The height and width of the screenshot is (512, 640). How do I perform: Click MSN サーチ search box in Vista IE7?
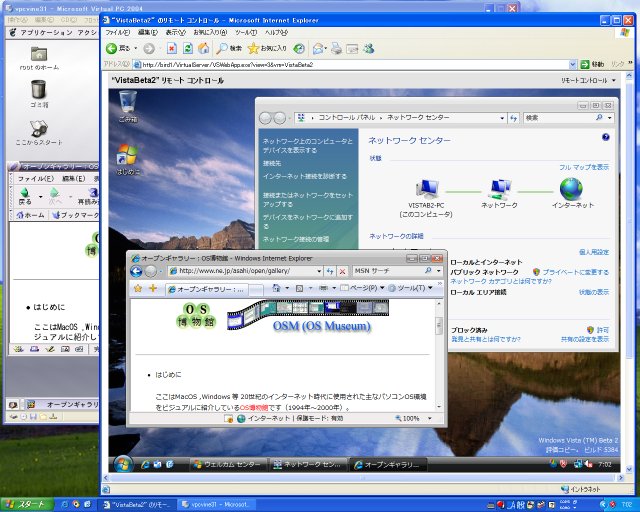point(388,271)
